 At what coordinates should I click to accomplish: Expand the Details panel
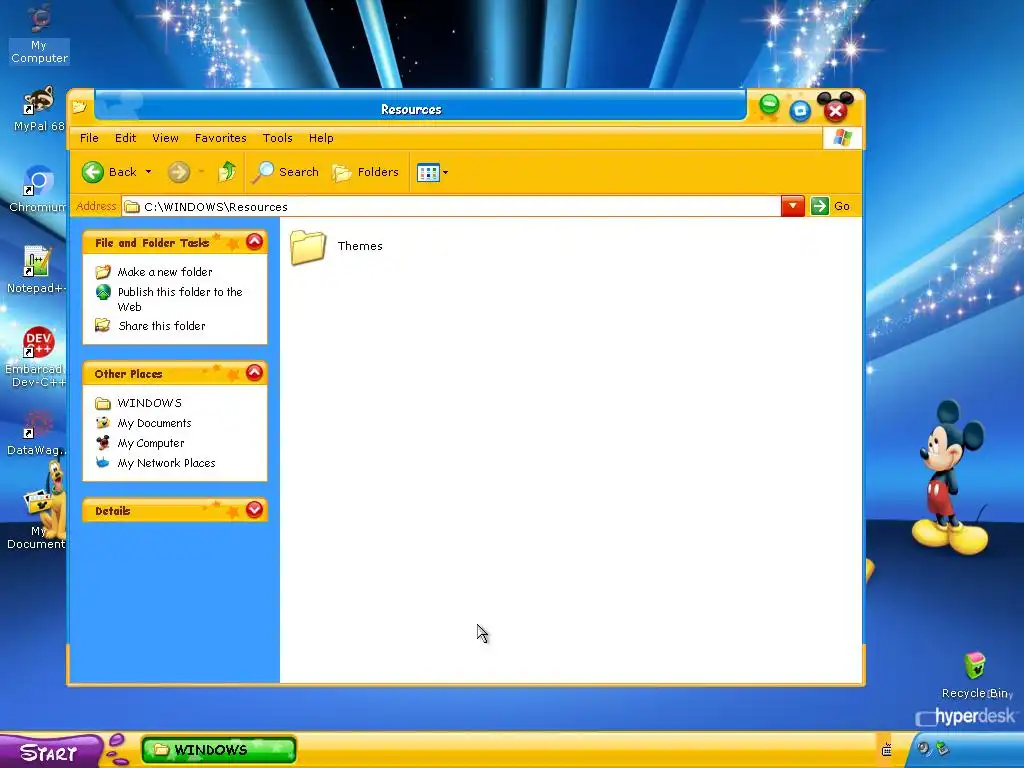pyautogui.click(x=254, y=510)
